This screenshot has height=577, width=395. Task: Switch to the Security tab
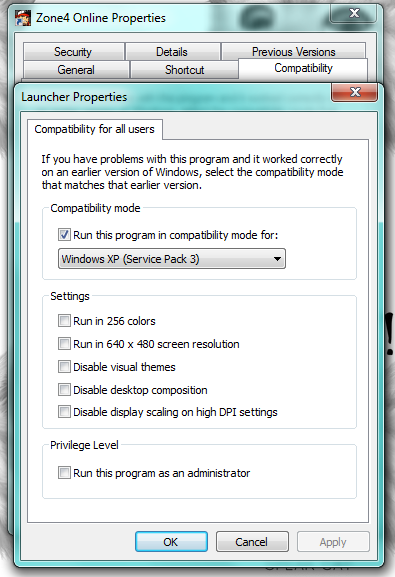tap(73, 52)
